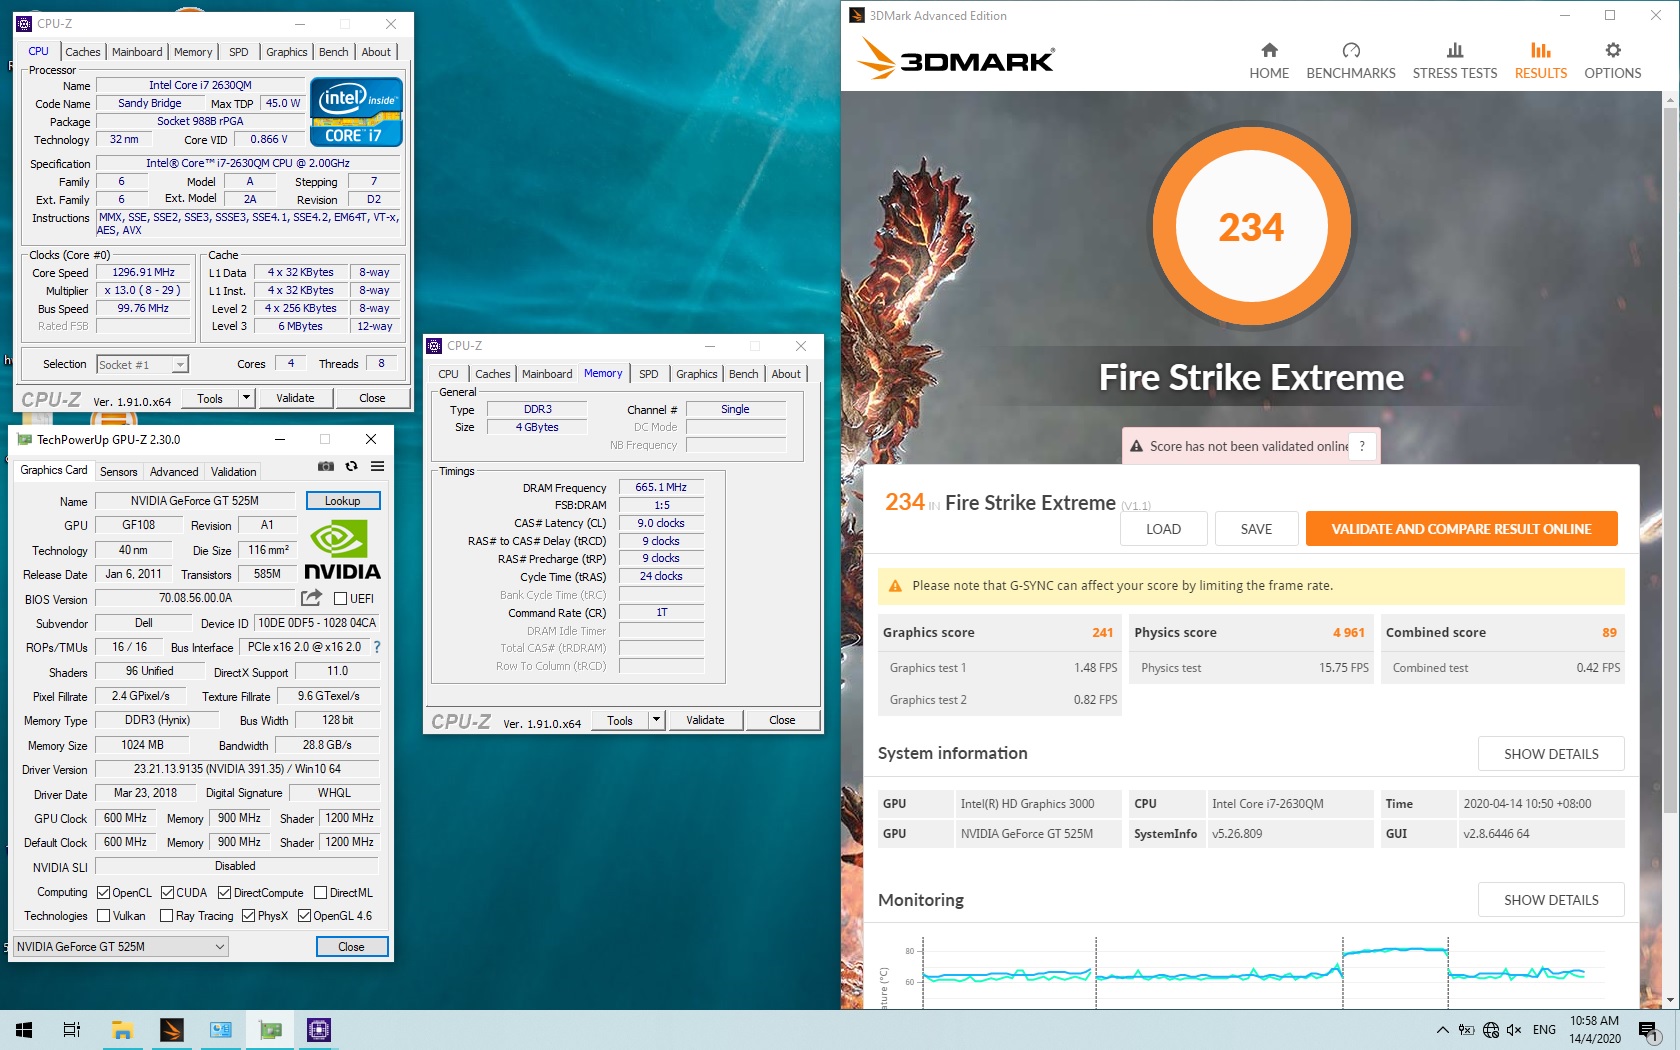Open Tools dropdown arrow in CPU-Z CPU window
This screenshot has height=1050, width=1680.
(246, 398)
